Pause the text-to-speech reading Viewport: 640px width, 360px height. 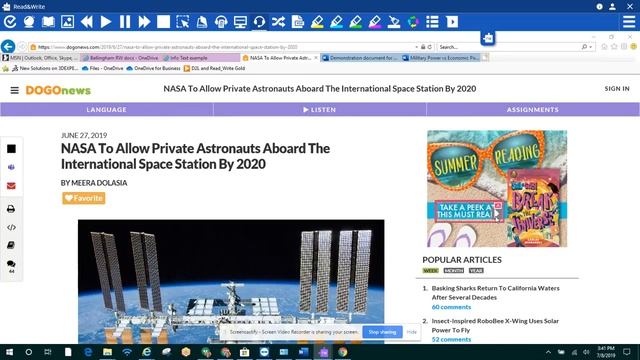(x=125, y=22)
